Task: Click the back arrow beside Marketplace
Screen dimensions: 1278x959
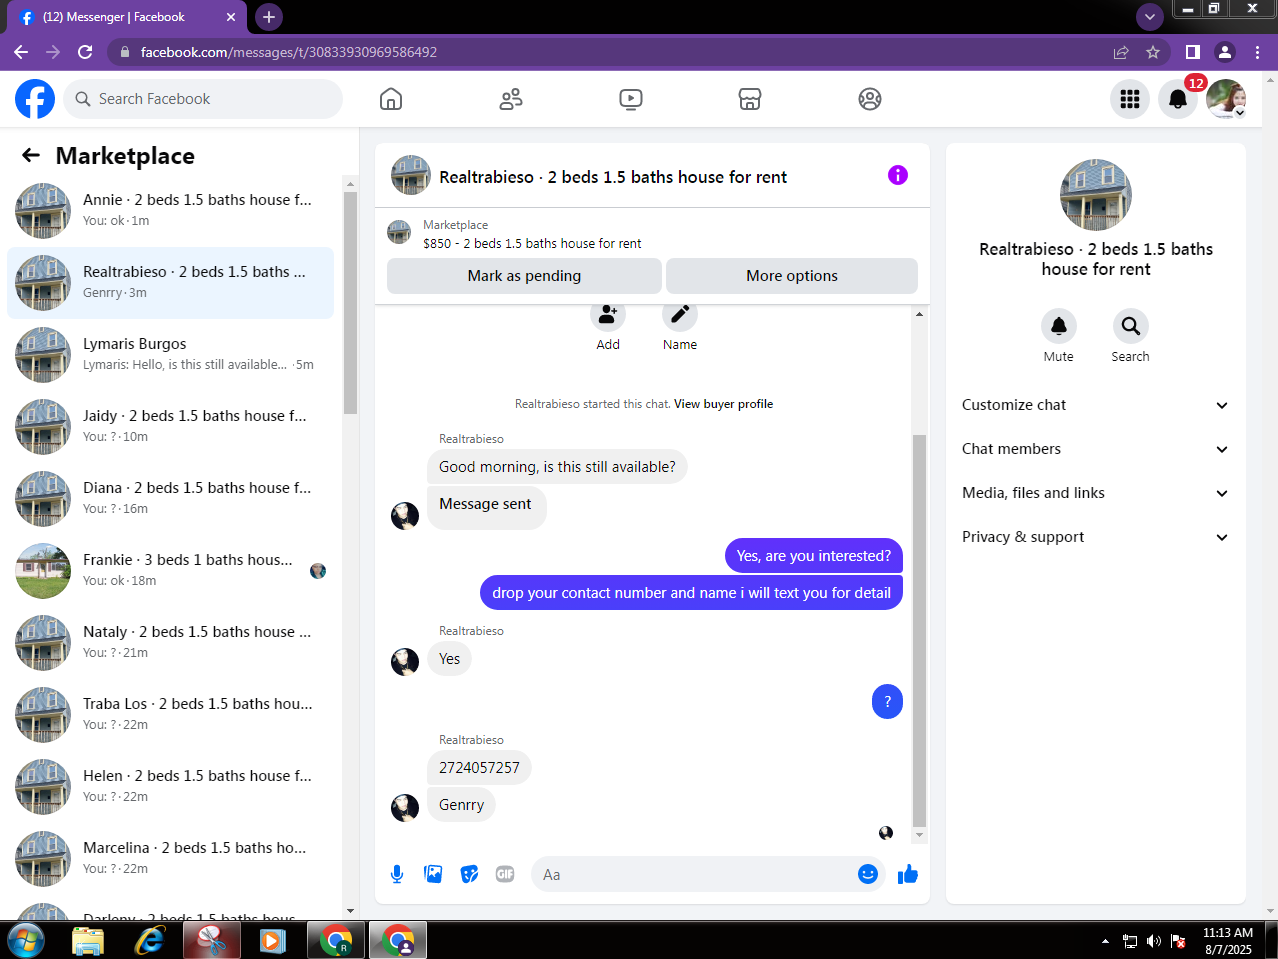Action: click(31, 155)
